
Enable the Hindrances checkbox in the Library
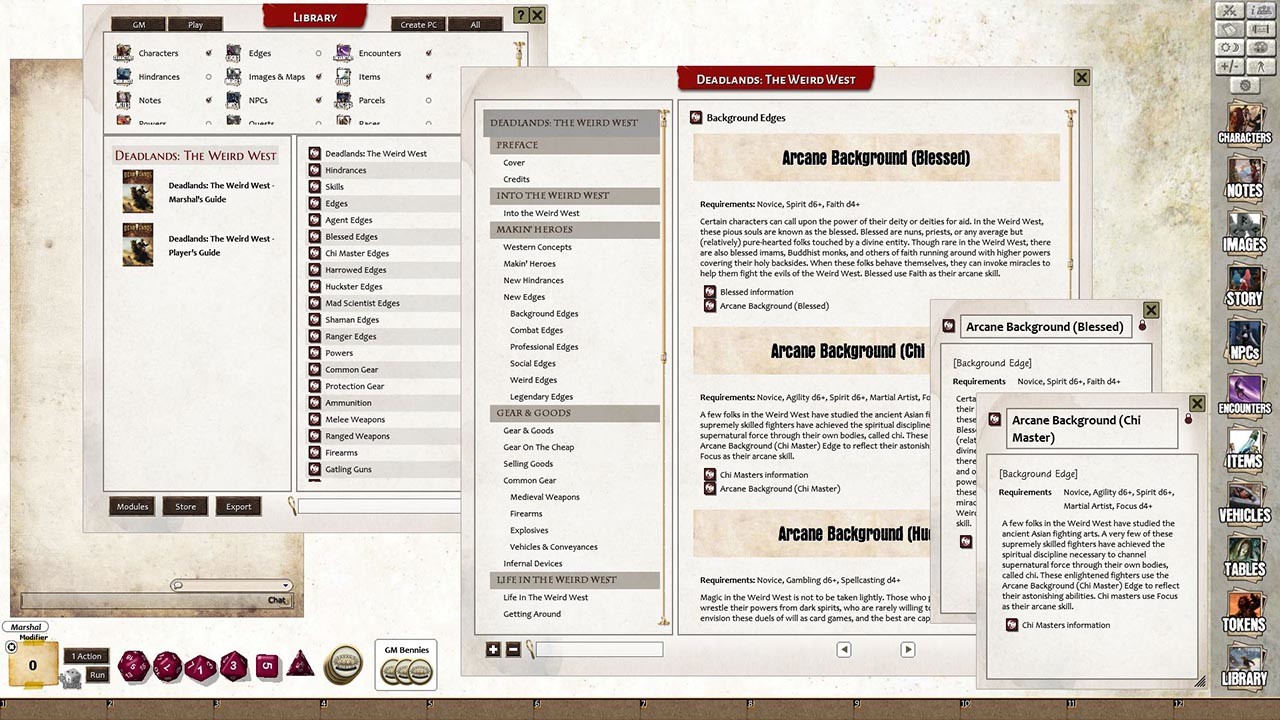pyautogui.click(x=207, y=76)
